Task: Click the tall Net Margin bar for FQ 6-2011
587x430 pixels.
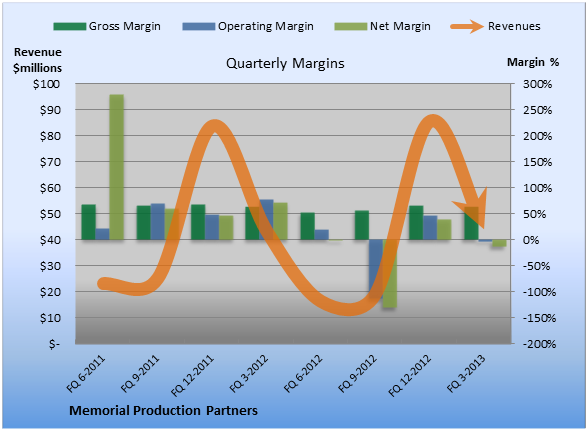Action: pyautogui.click(x=116, y=167)
